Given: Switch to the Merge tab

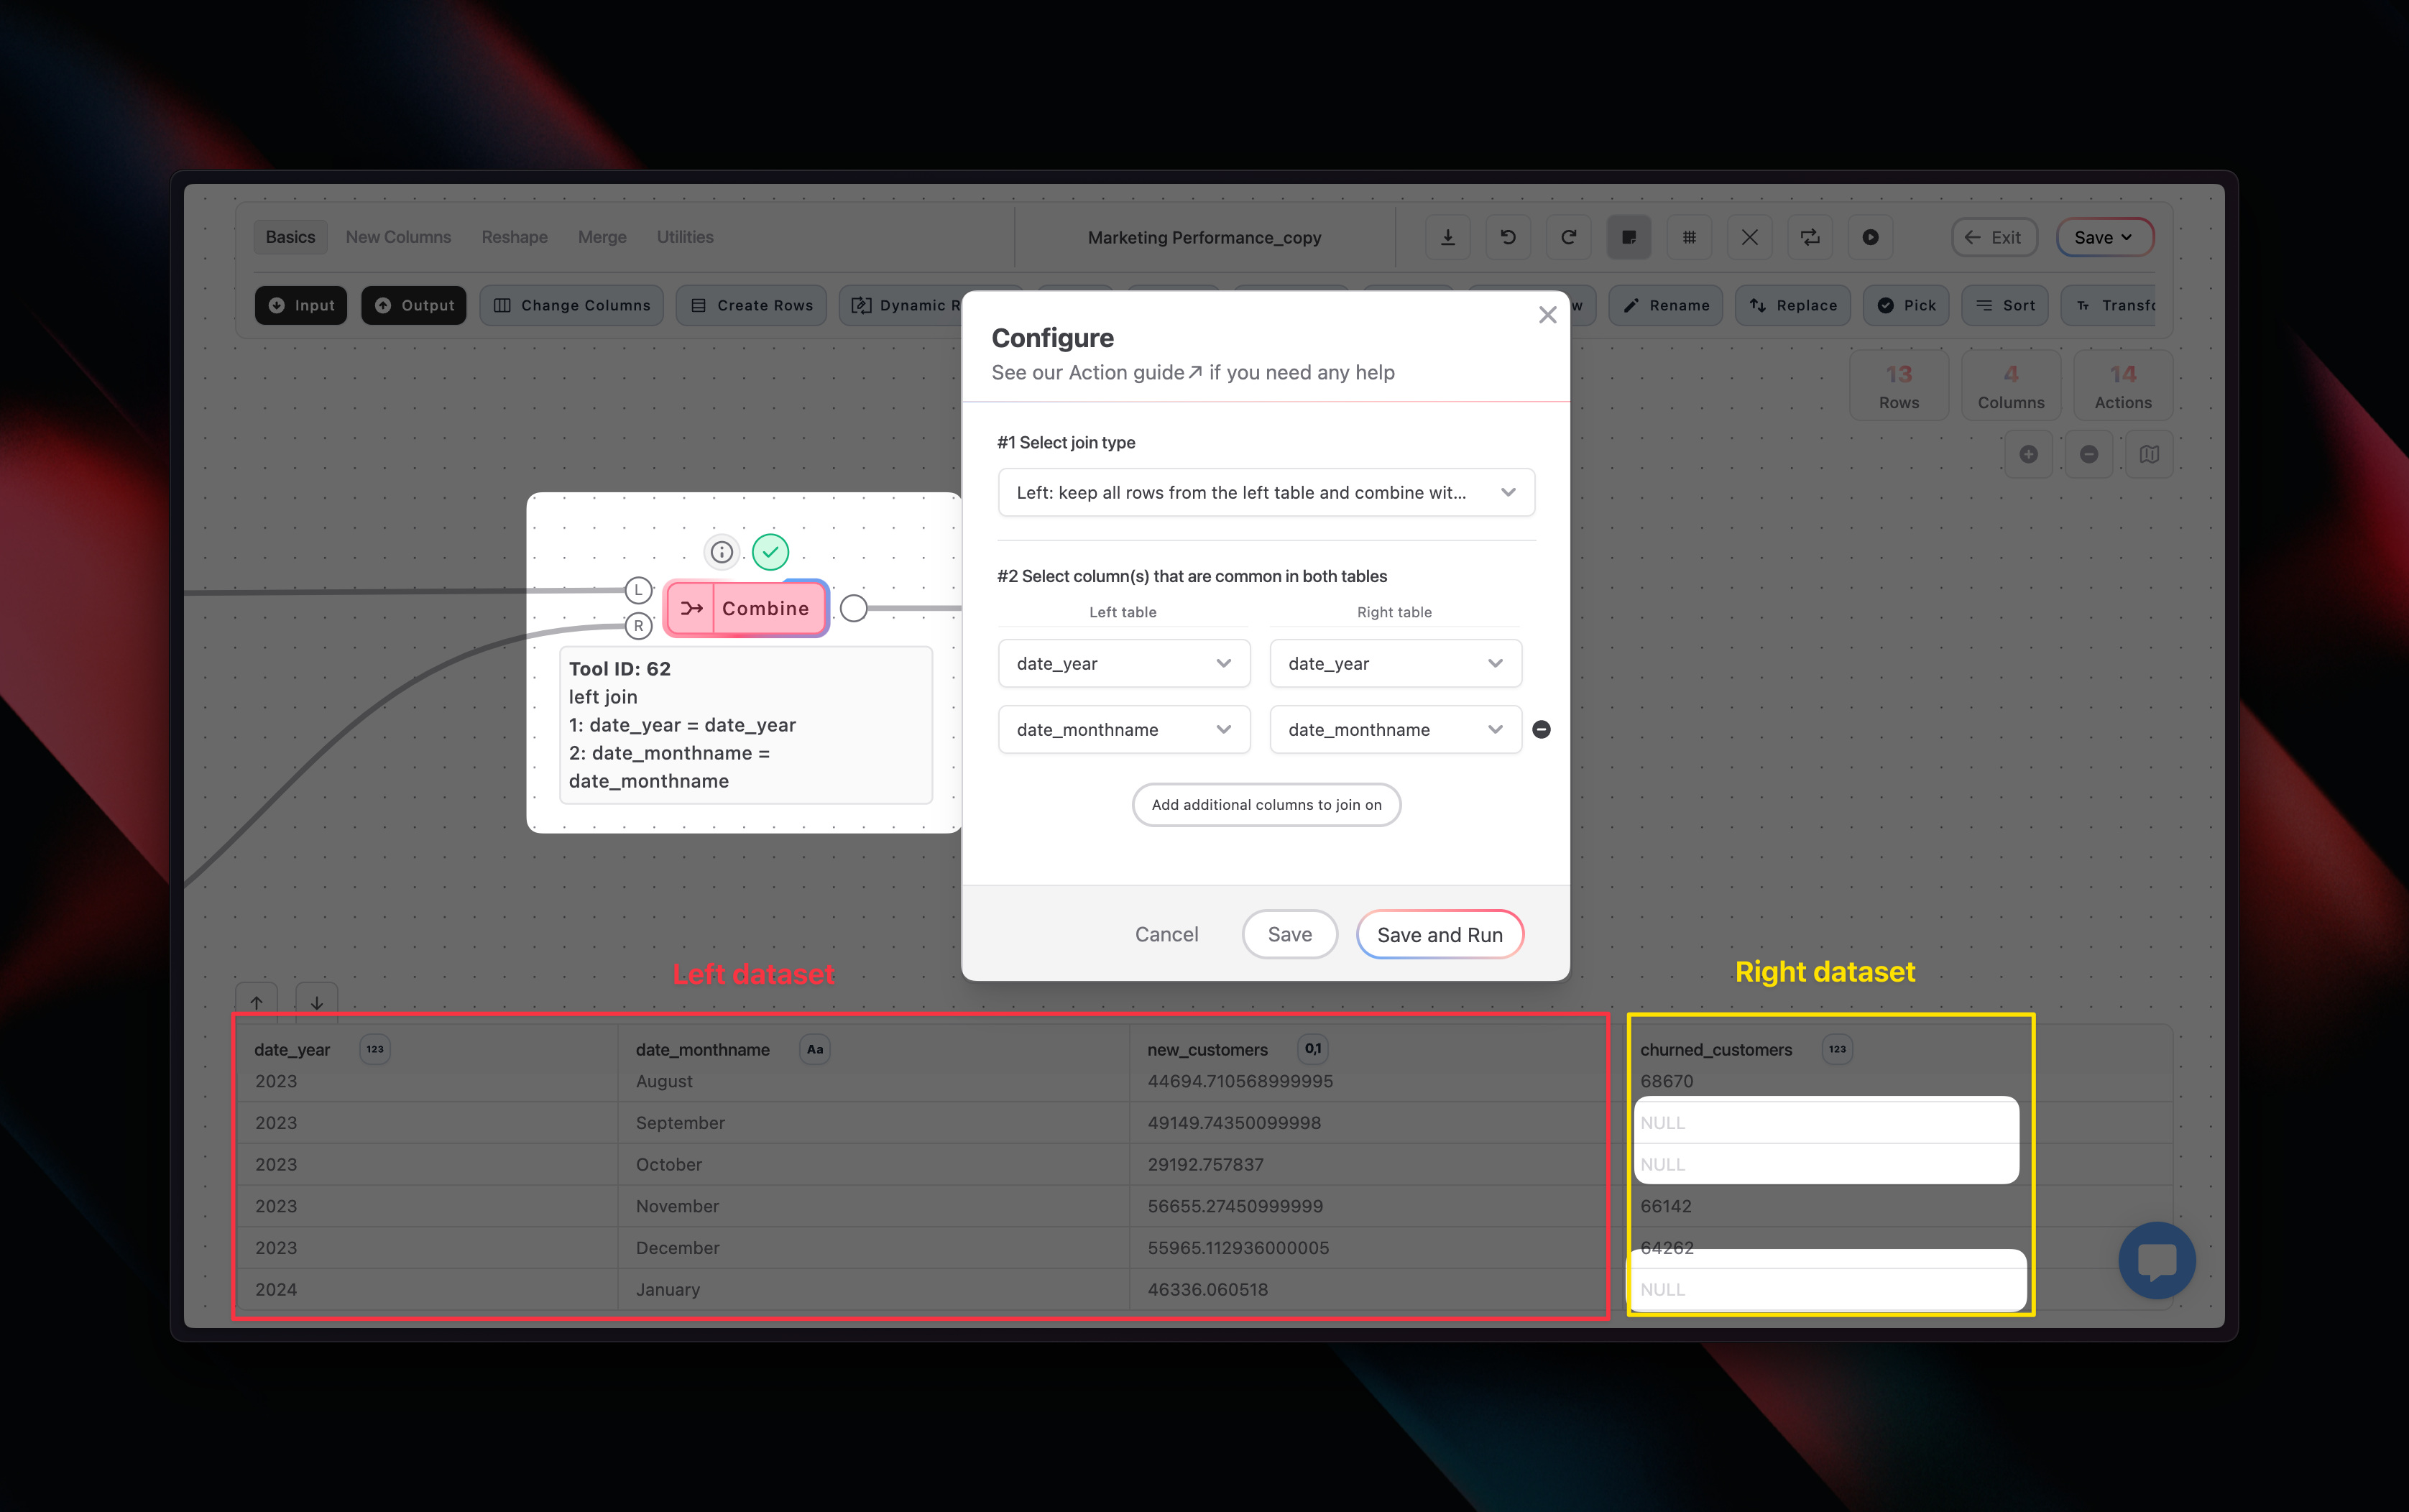Looking at the screenshot, I should click(602, 237).
